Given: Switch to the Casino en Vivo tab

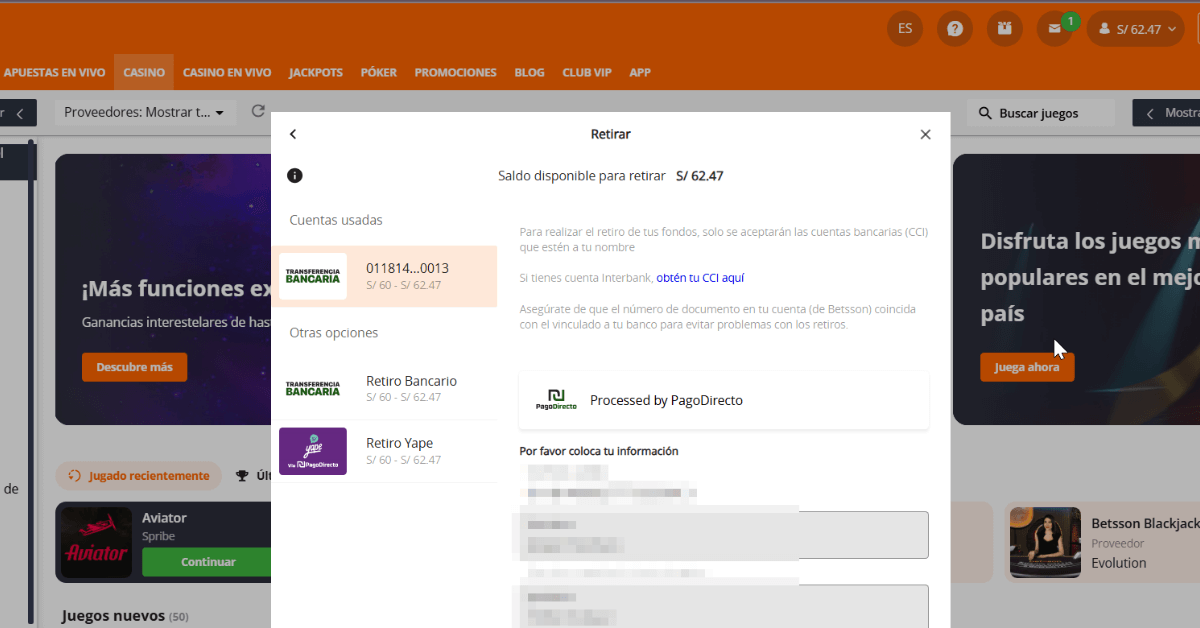Looking at the screenshot, I should point(227,73).
